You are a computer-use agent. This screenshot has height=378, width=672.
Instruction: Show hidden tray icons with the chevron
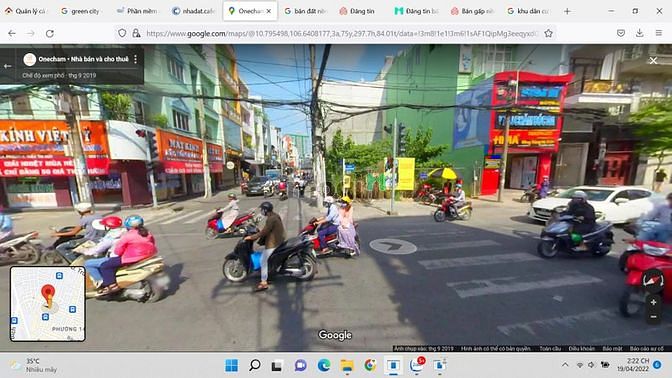point(565,365)
